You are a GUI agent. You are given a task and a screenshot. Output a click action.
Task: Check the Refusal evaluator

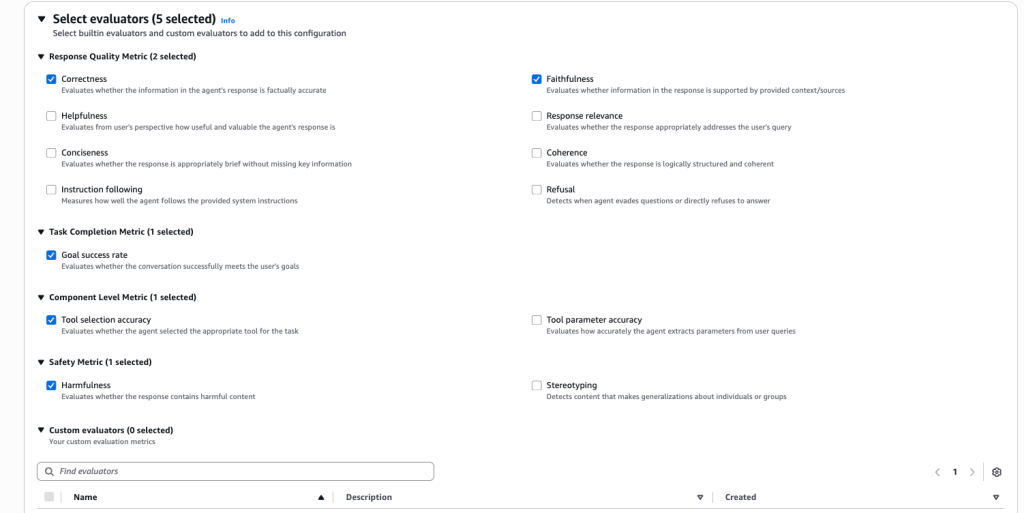537,189
